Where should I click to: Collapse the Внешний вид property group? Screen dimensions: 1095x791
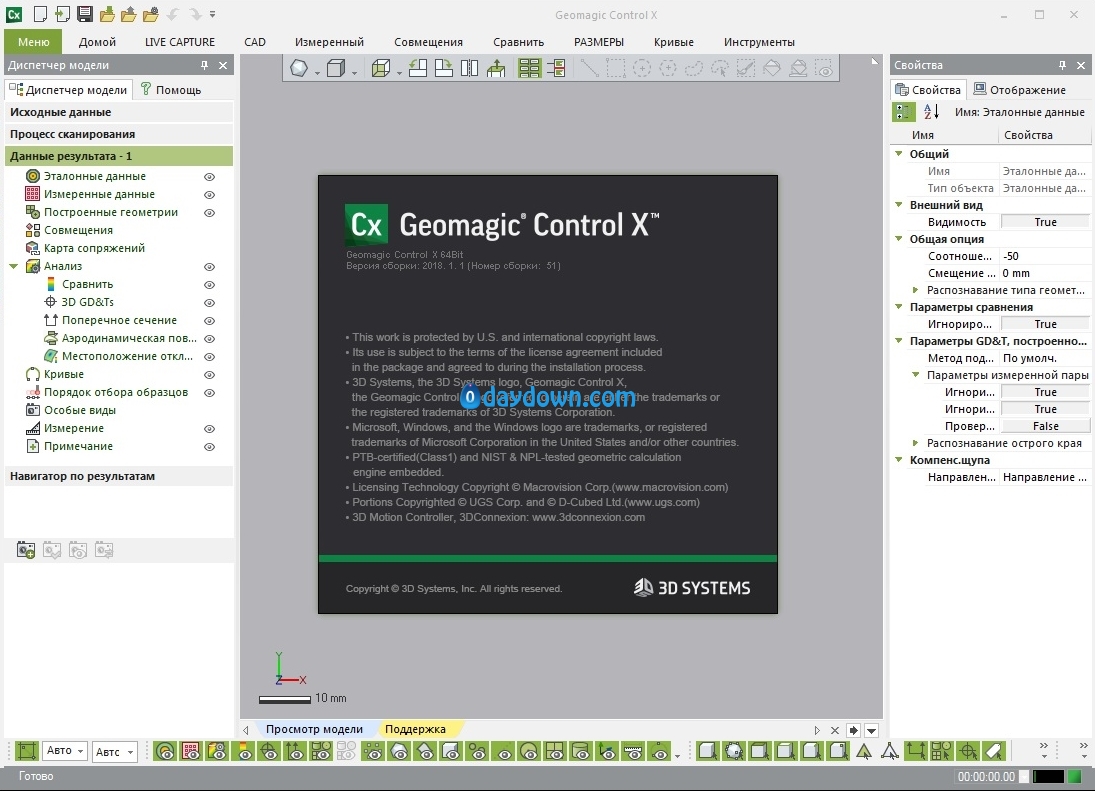[x=899, y=205]
